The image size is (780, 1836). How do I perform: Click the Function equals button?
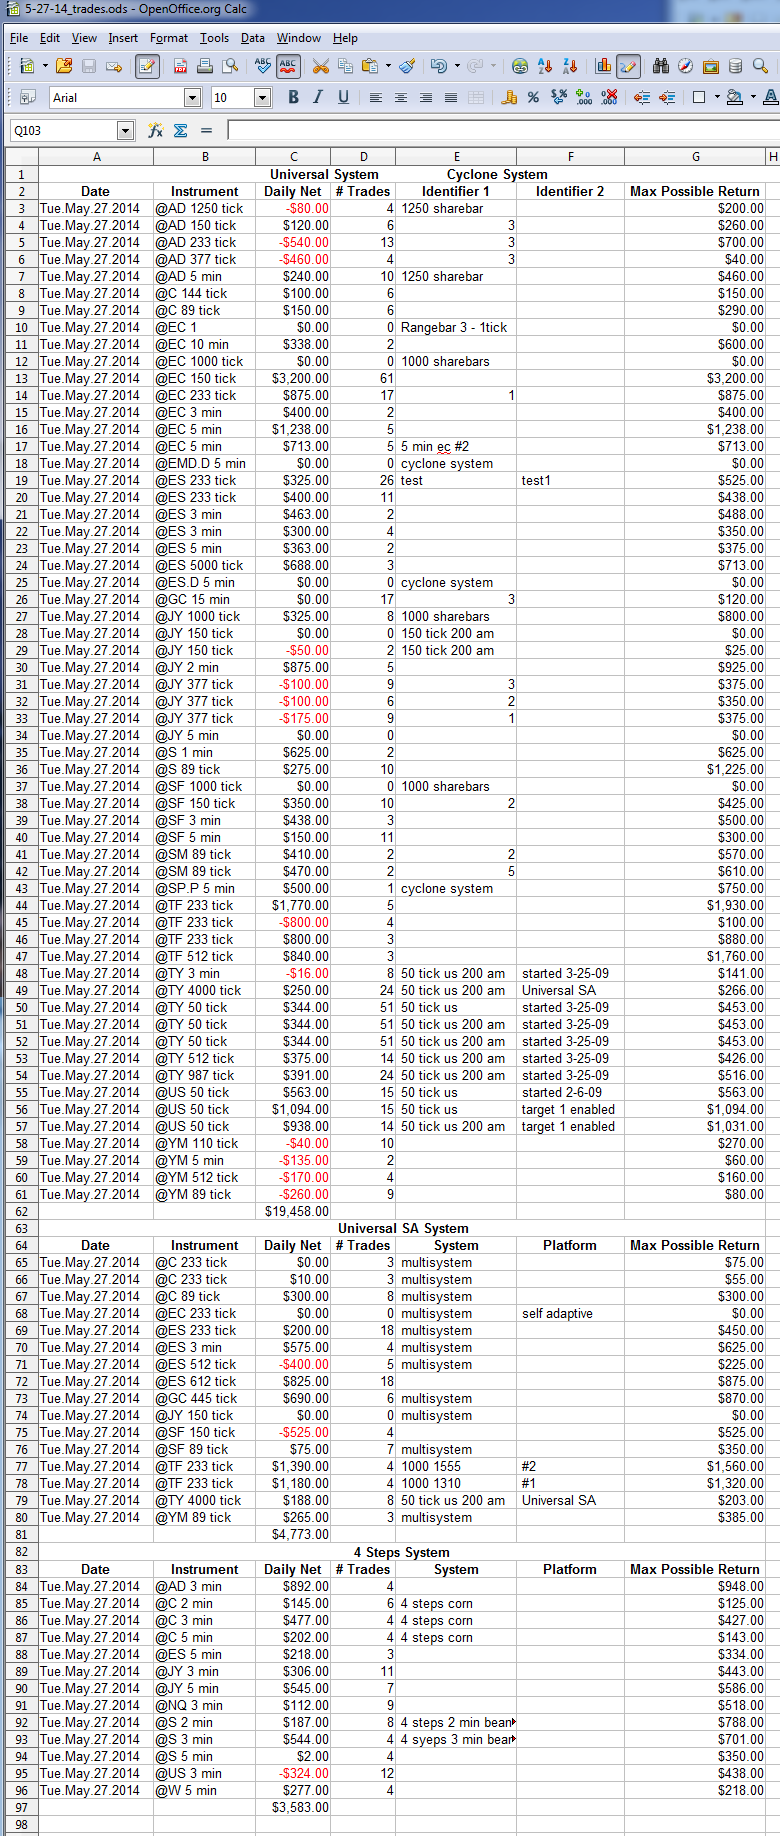[x=206, y=130]
